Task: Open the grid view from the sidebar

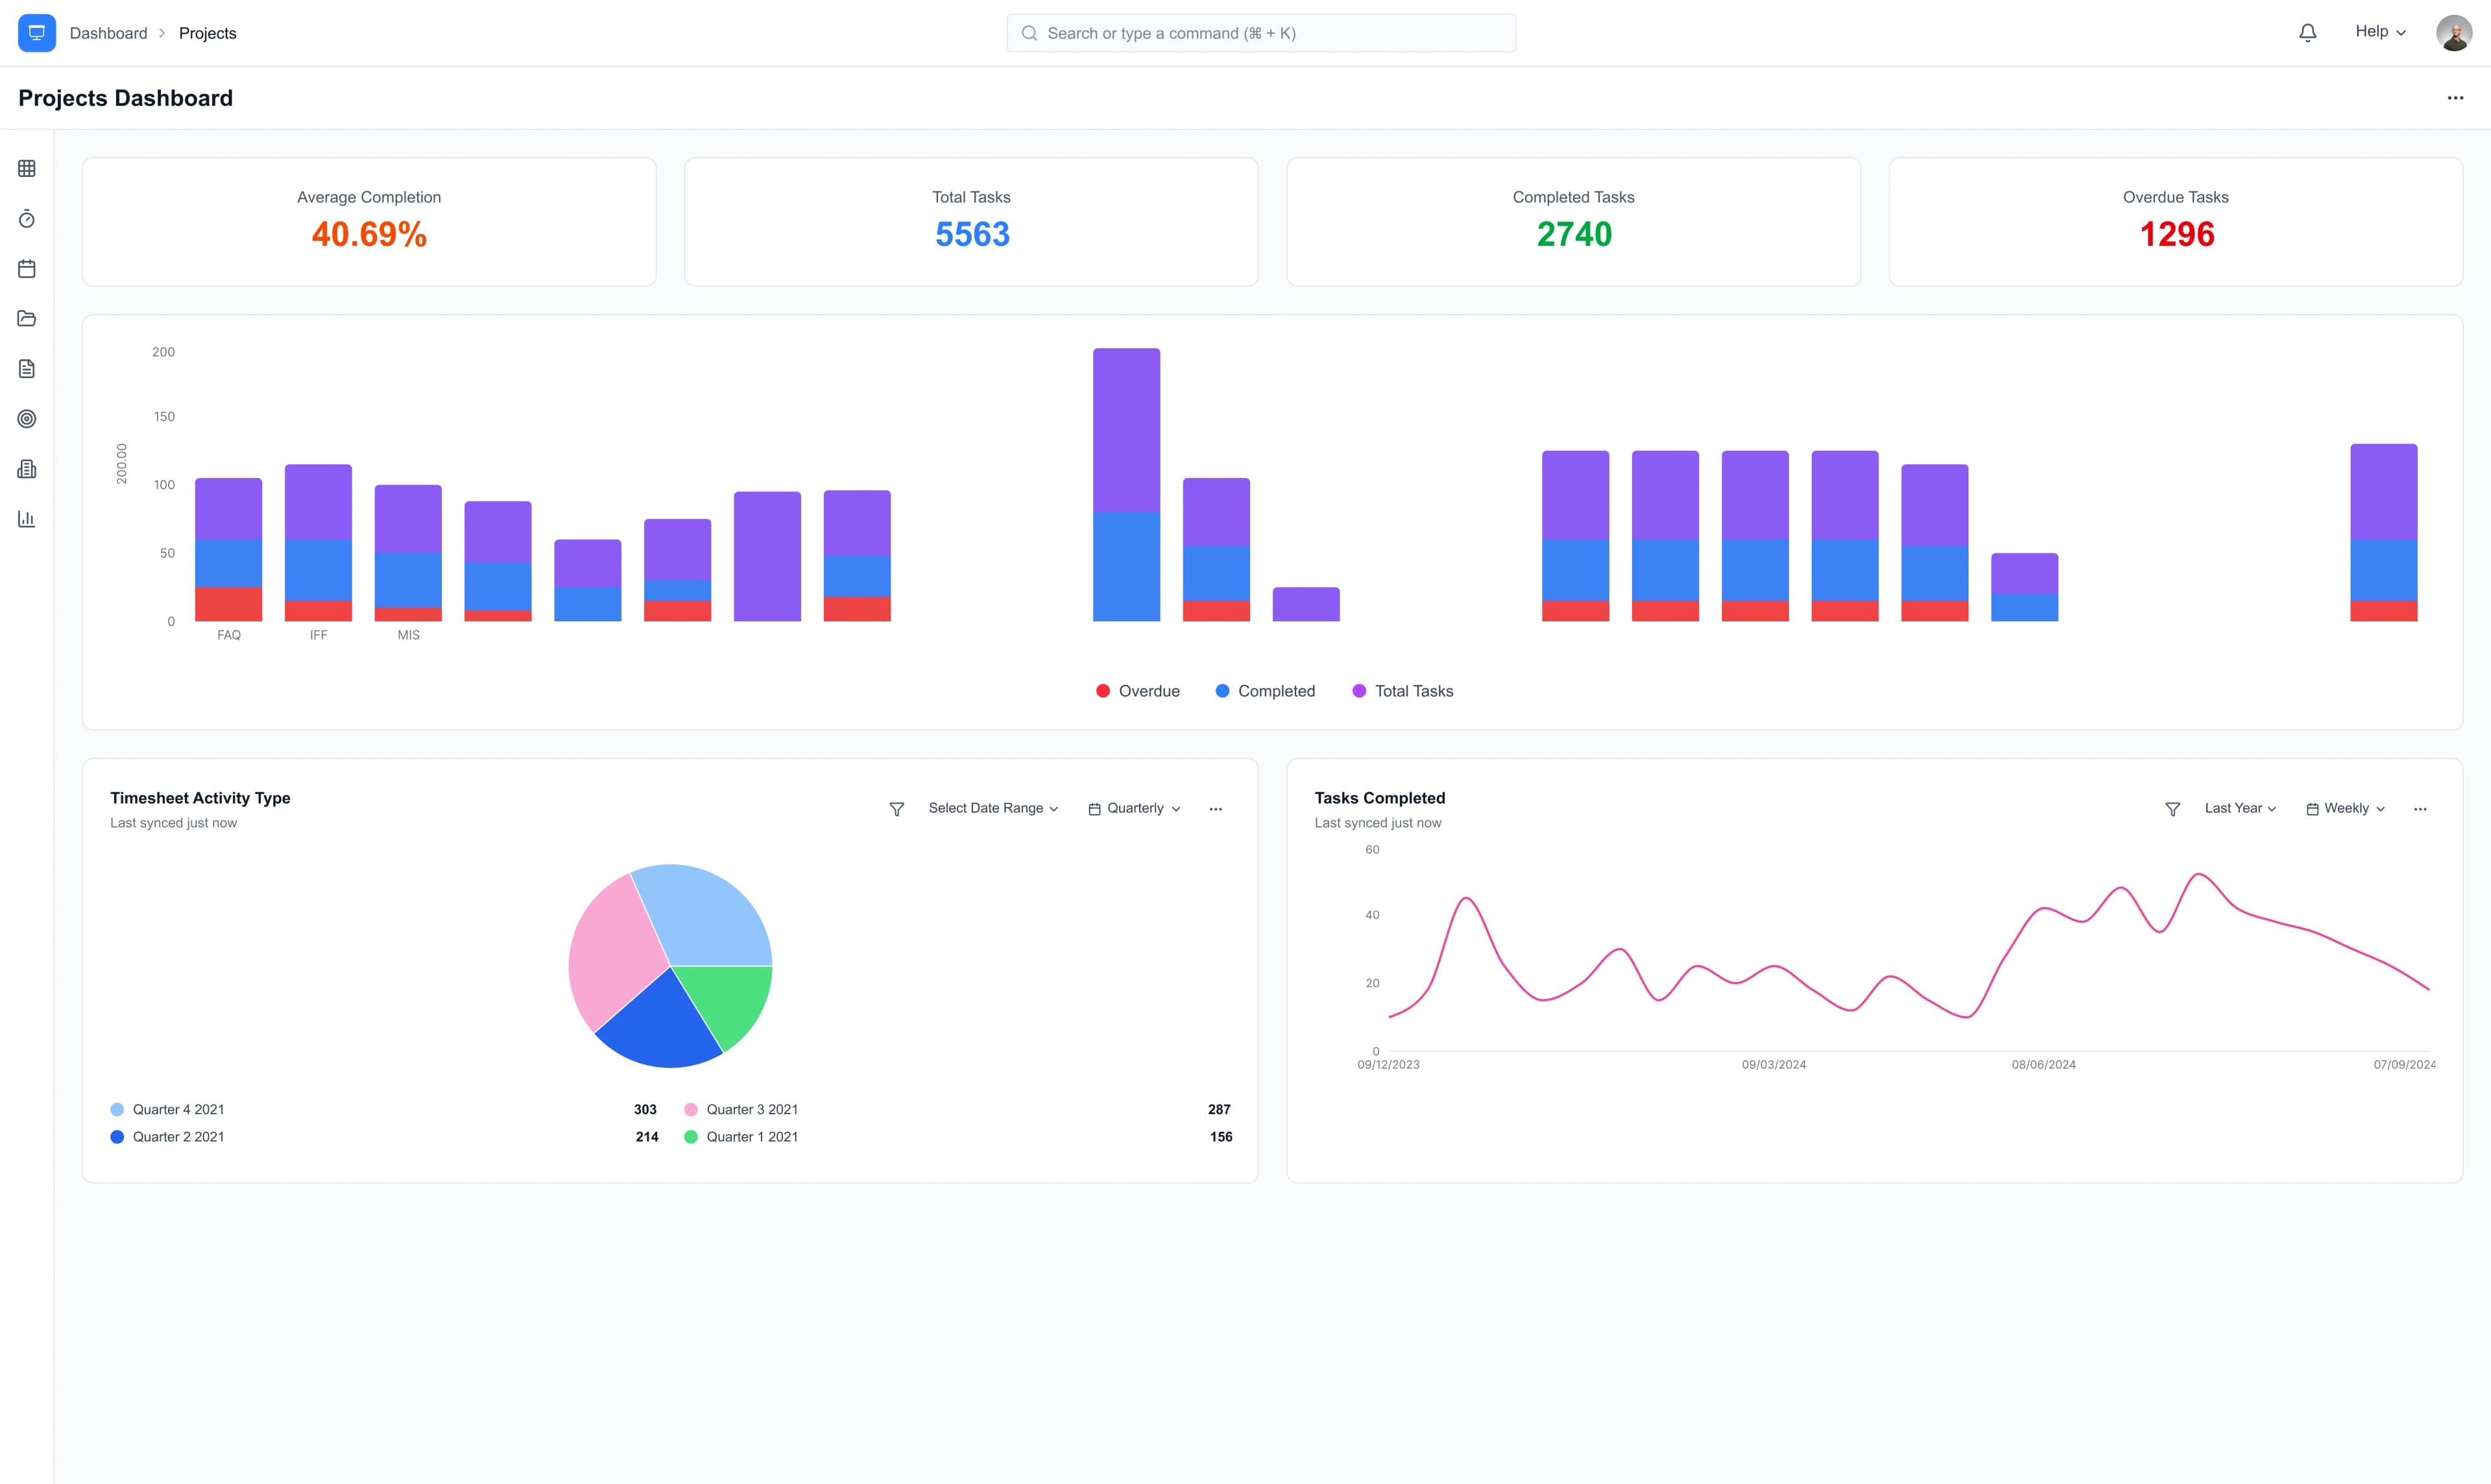Action: (x=26, y=168)
